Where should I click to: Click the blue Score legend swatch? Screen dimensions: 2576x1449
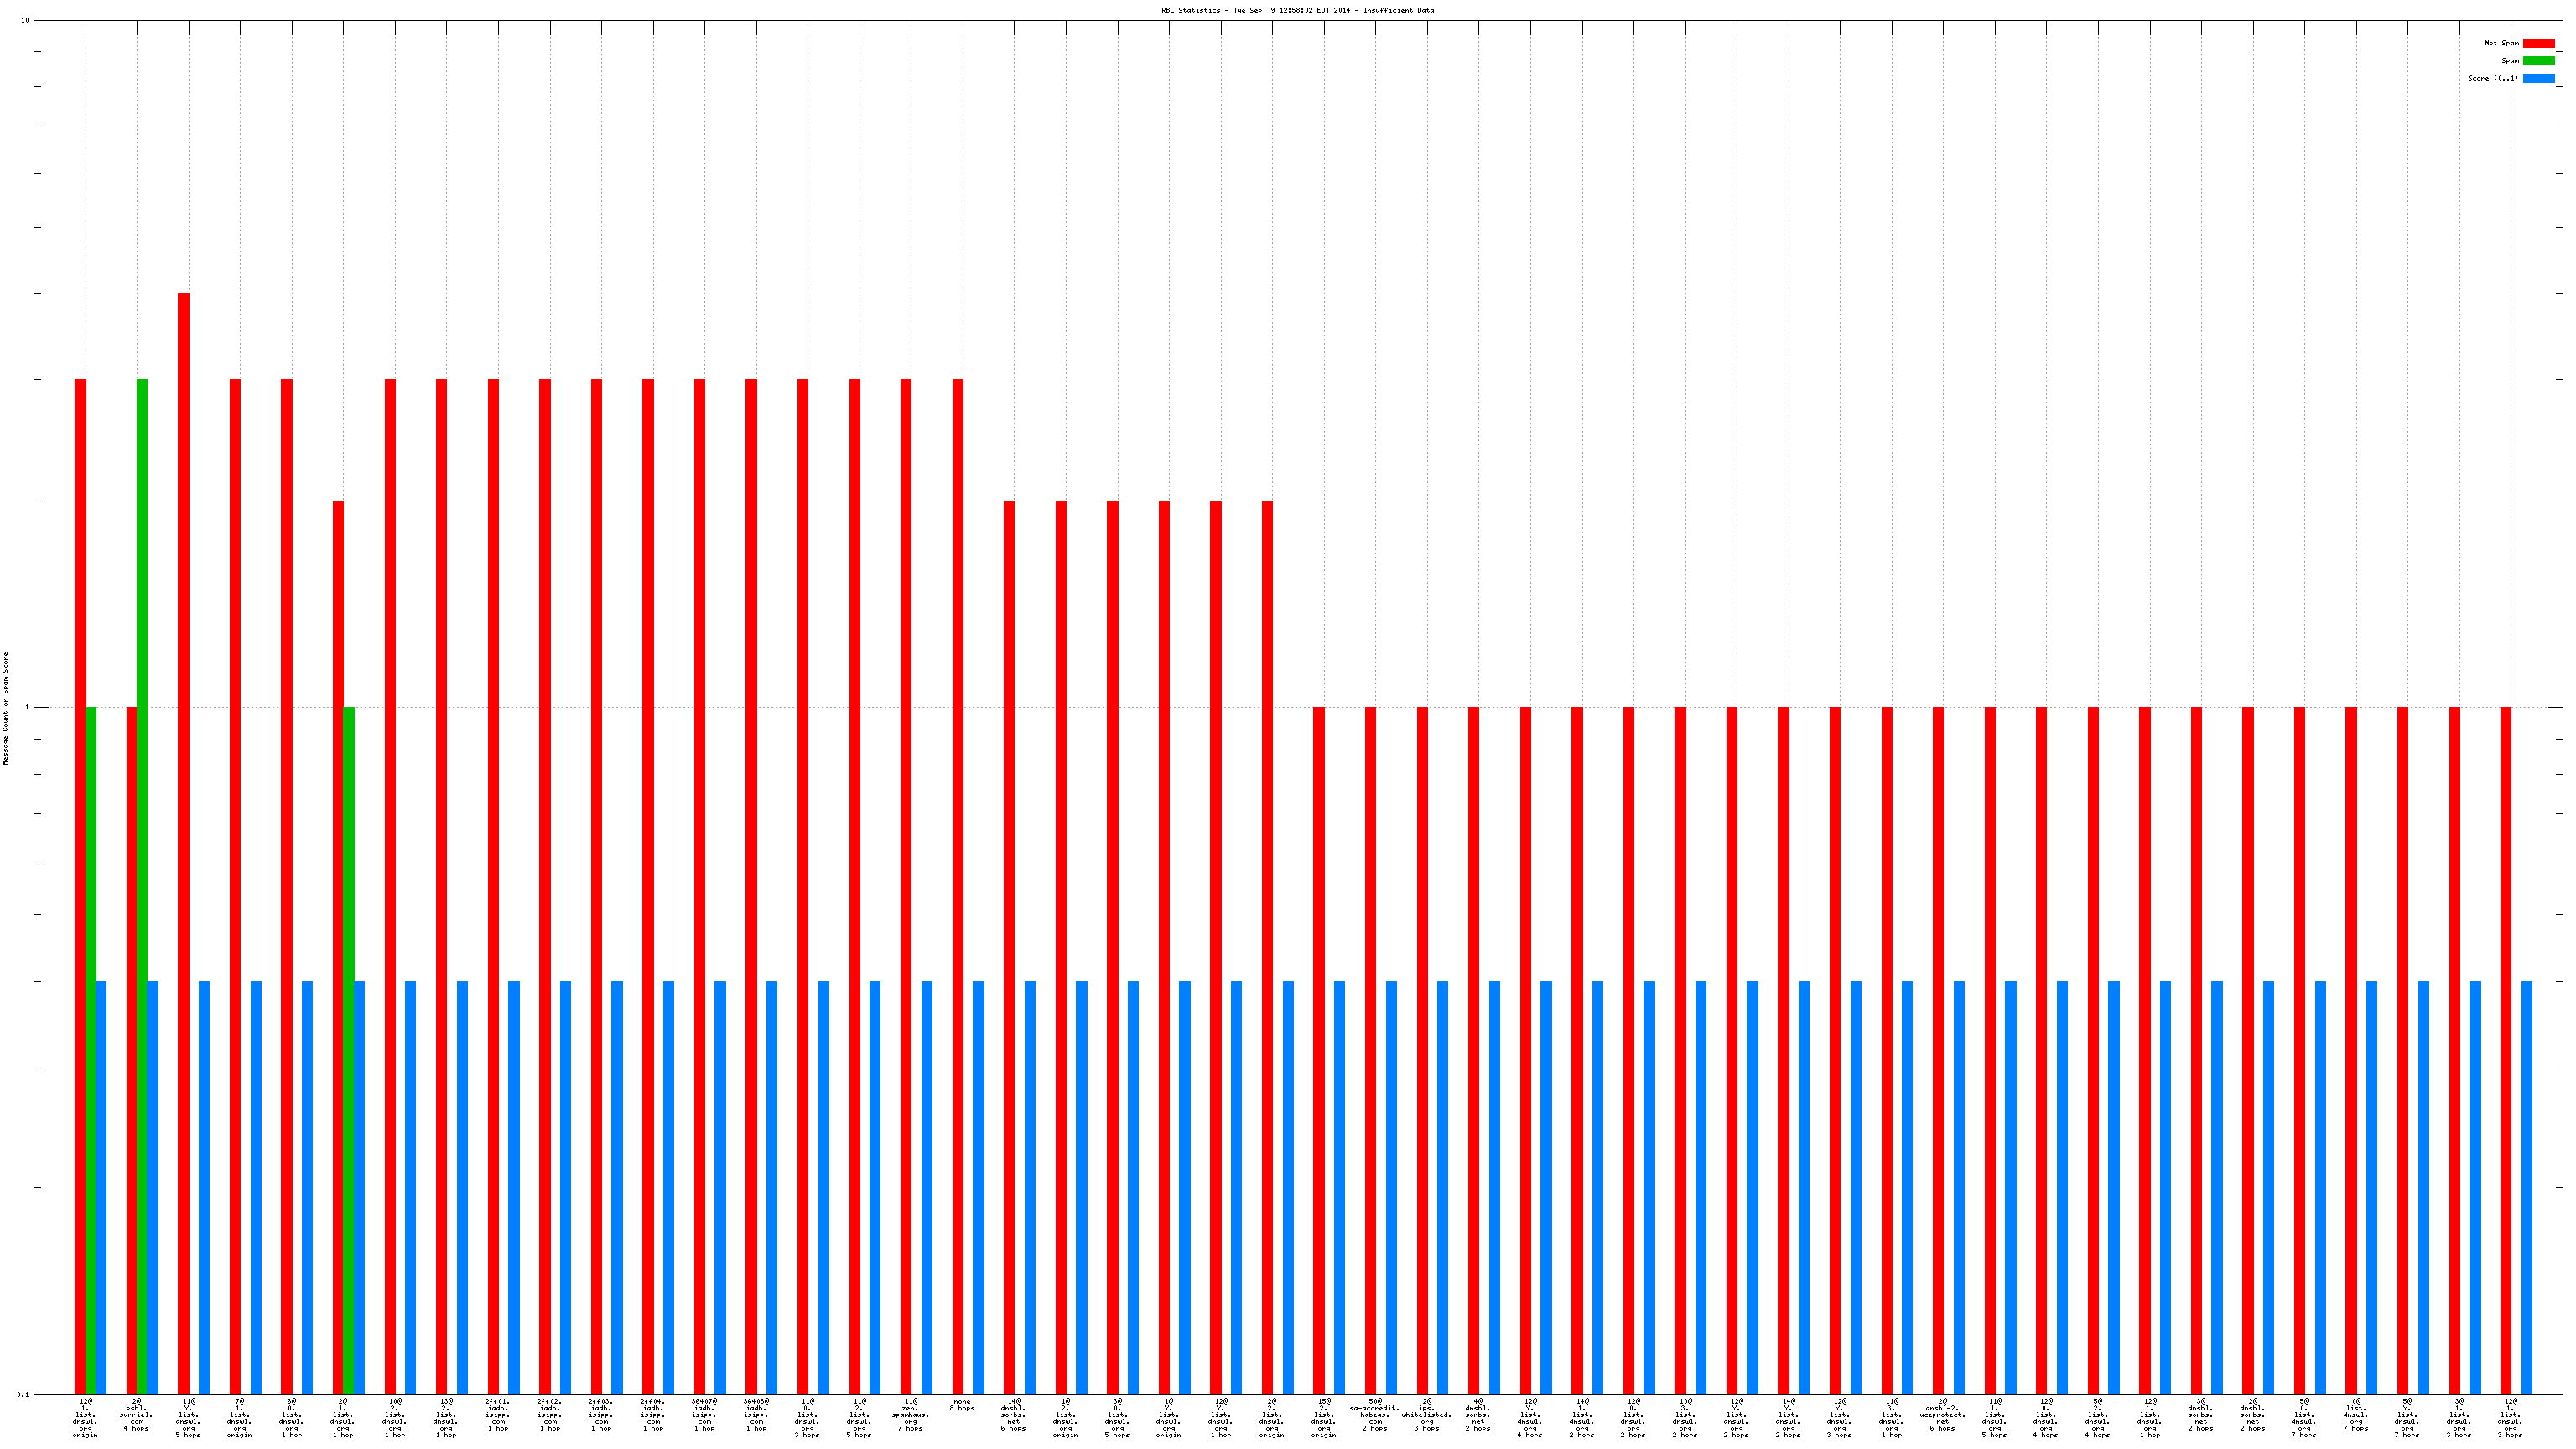[2538, 78]
